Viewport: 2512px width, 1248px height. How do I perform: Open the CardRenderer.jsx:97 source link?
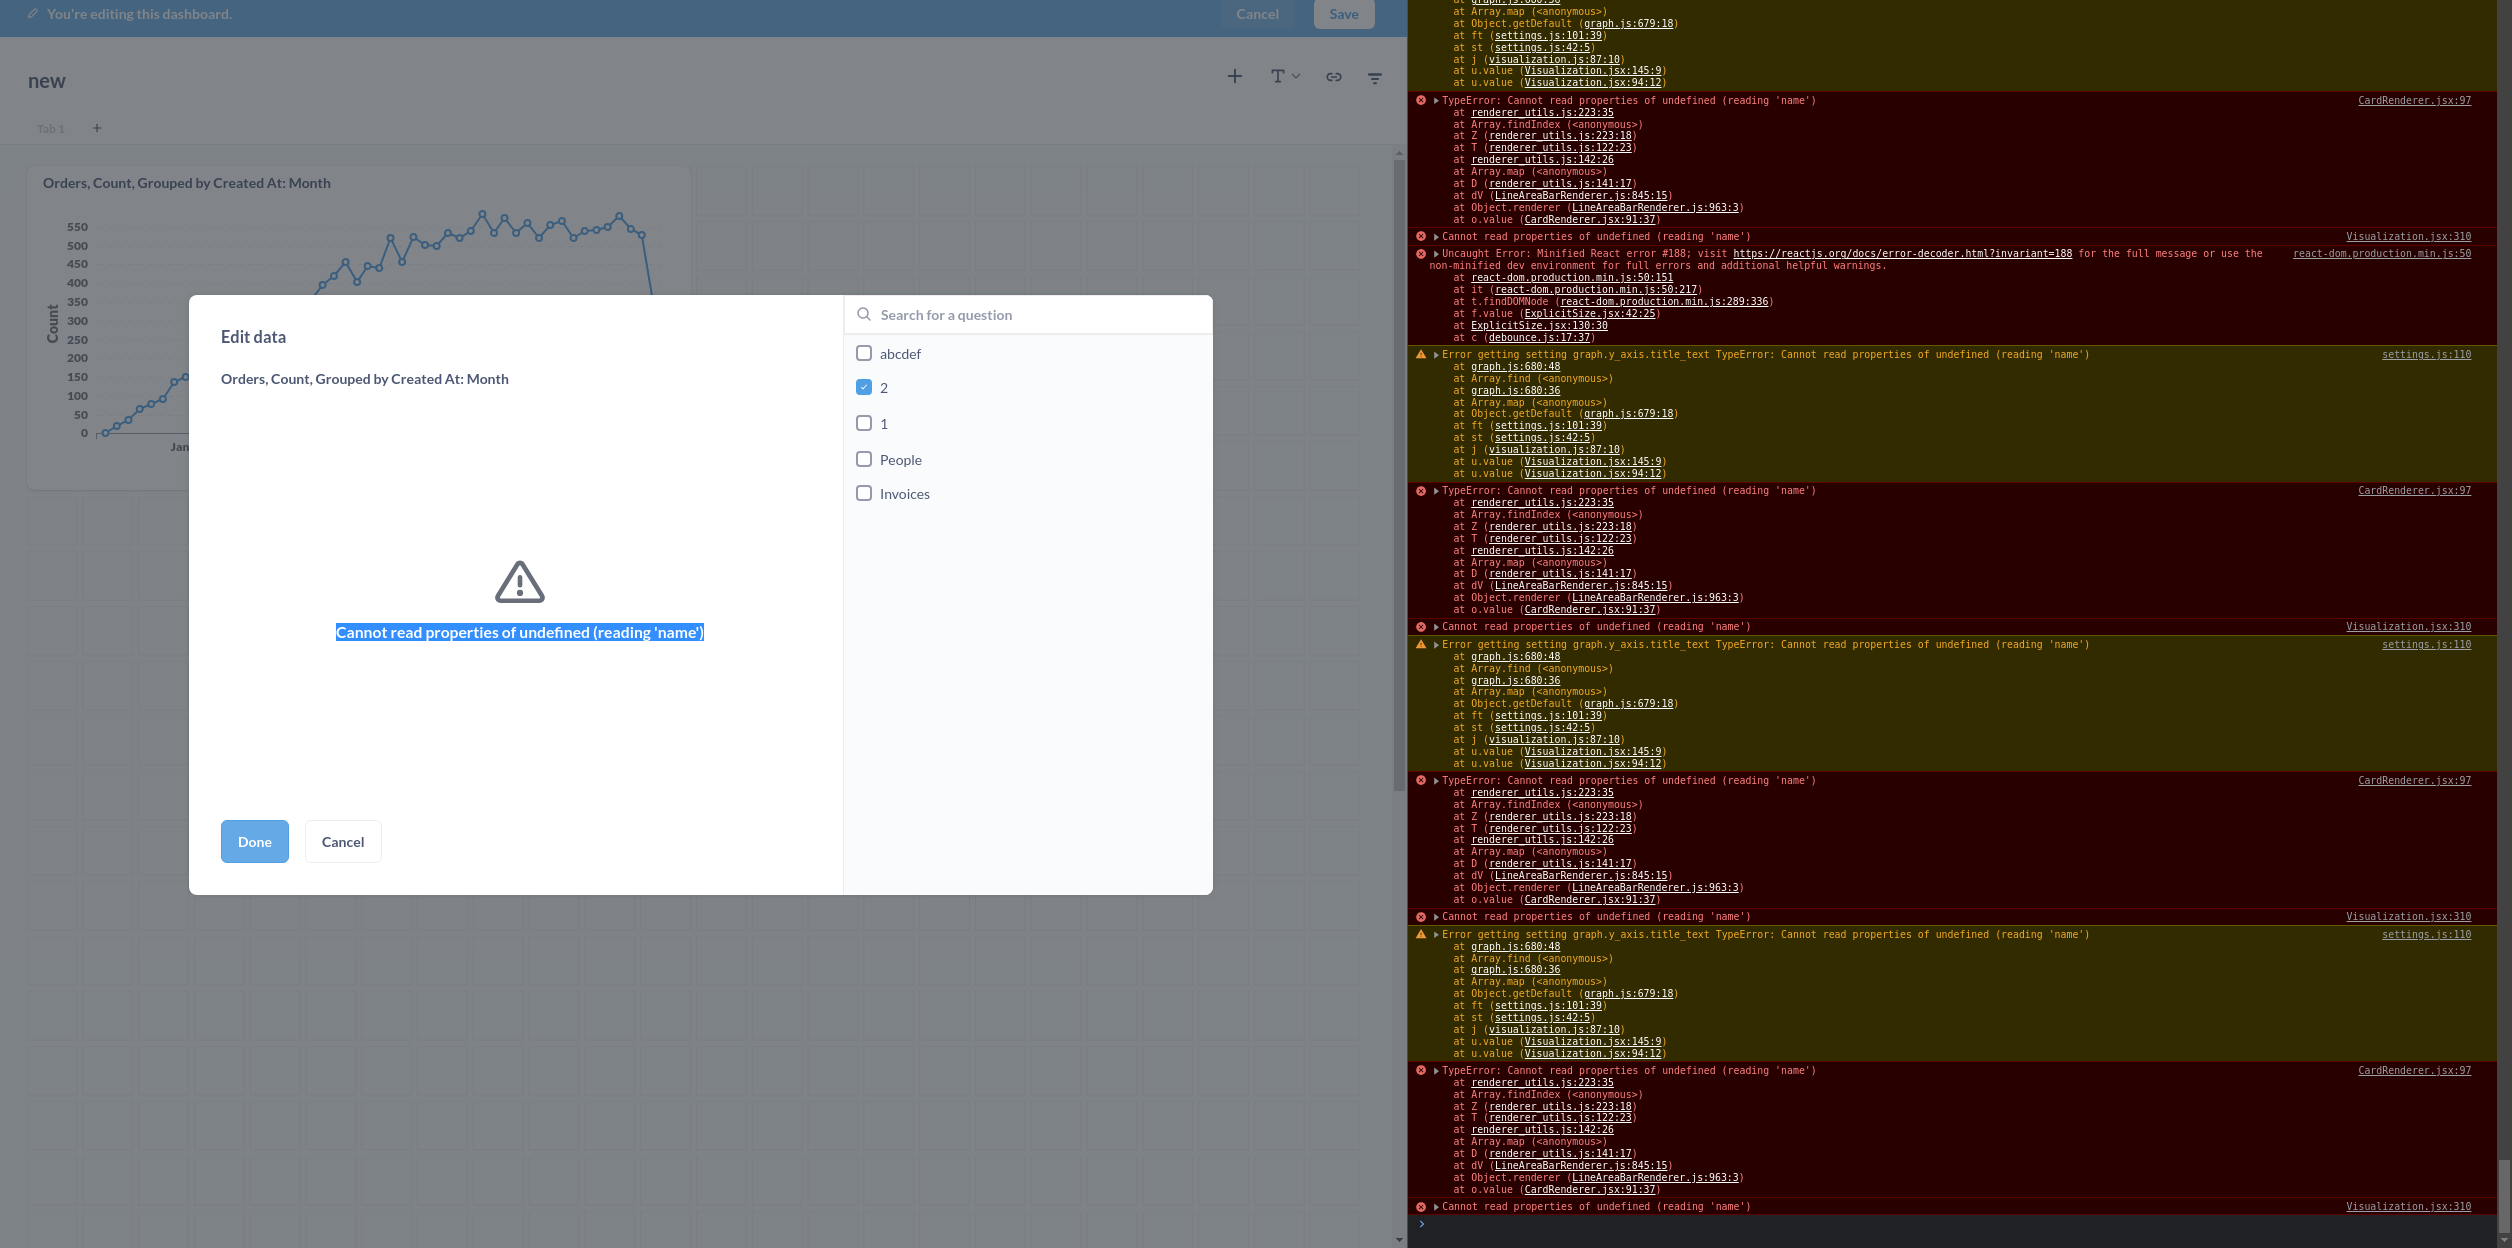pyautogui.click(x=2414, y=100)
